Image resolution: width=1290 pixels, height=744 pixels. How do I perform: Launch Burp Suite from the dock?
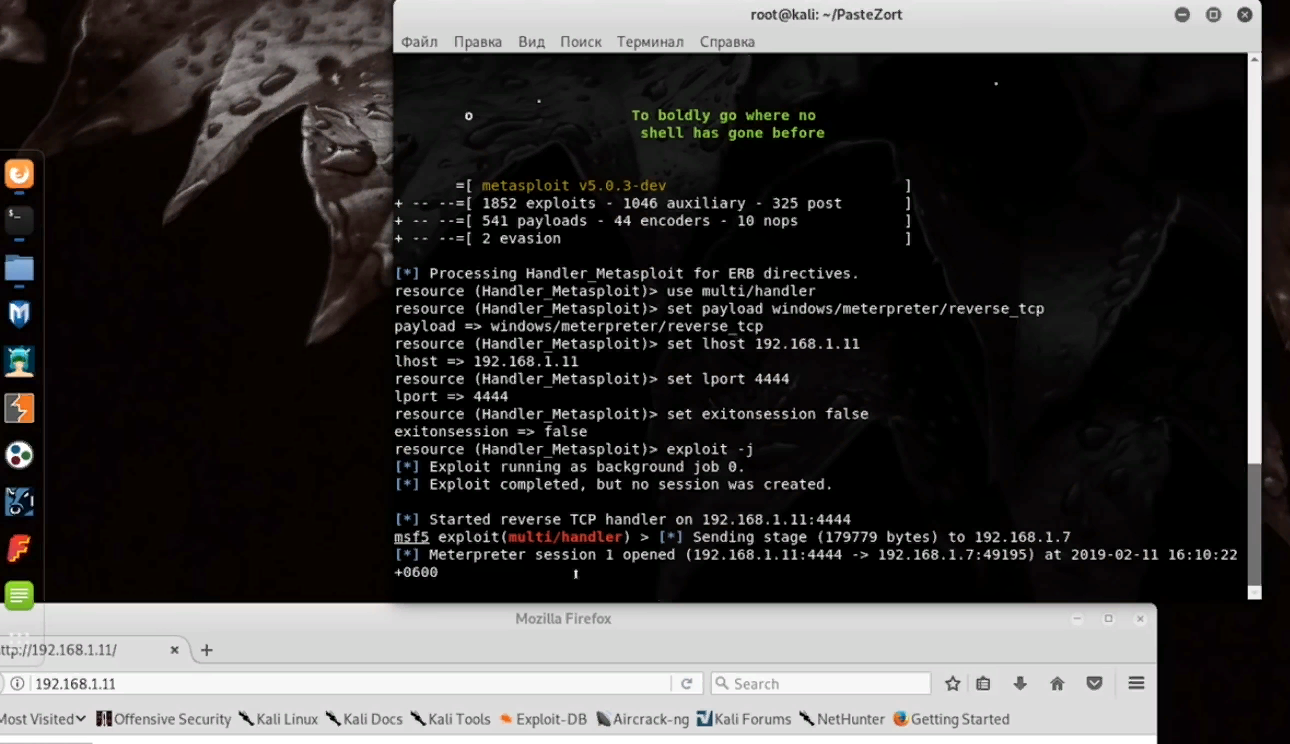pos(19,408)
